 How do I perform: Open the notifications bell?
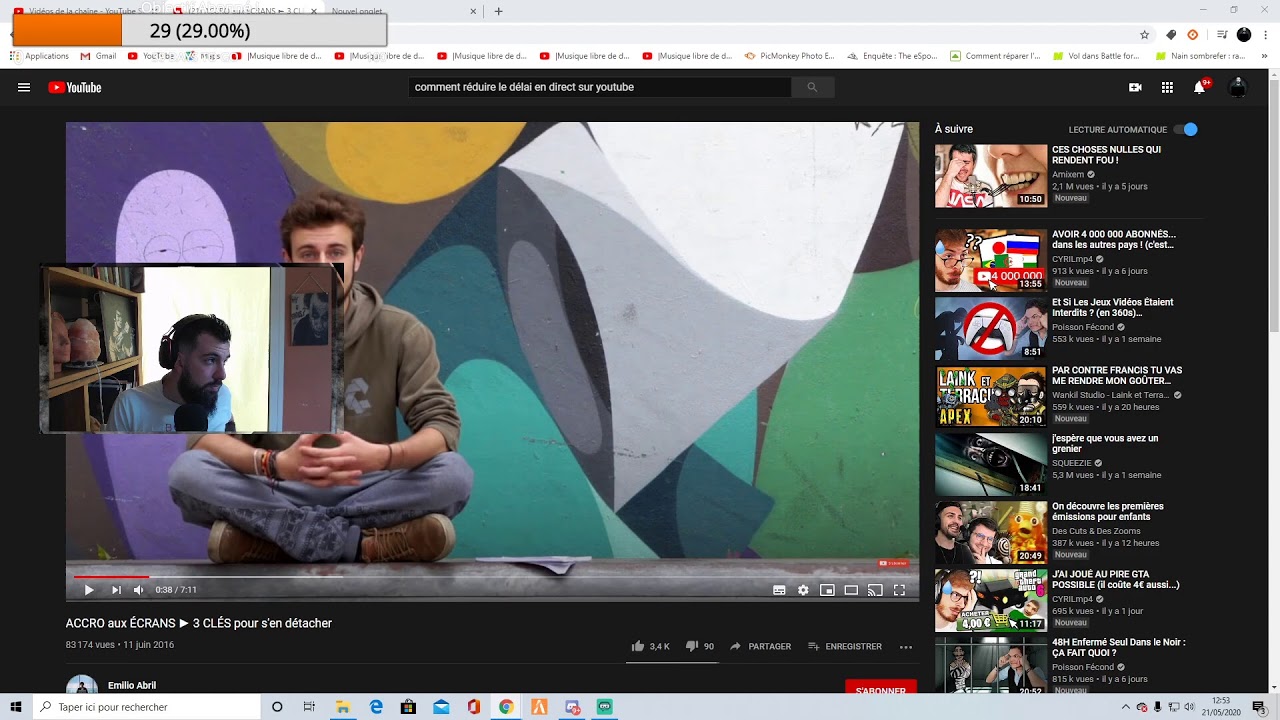1199,87
